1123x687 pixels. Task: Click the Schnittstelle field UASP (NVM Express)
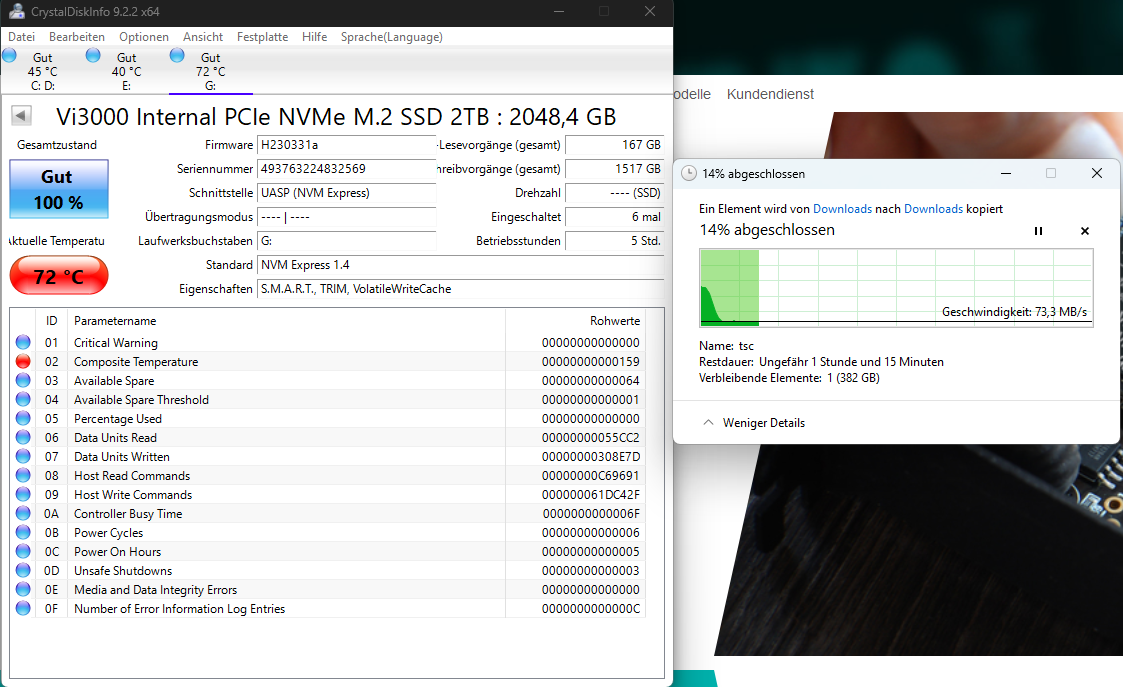347,193
